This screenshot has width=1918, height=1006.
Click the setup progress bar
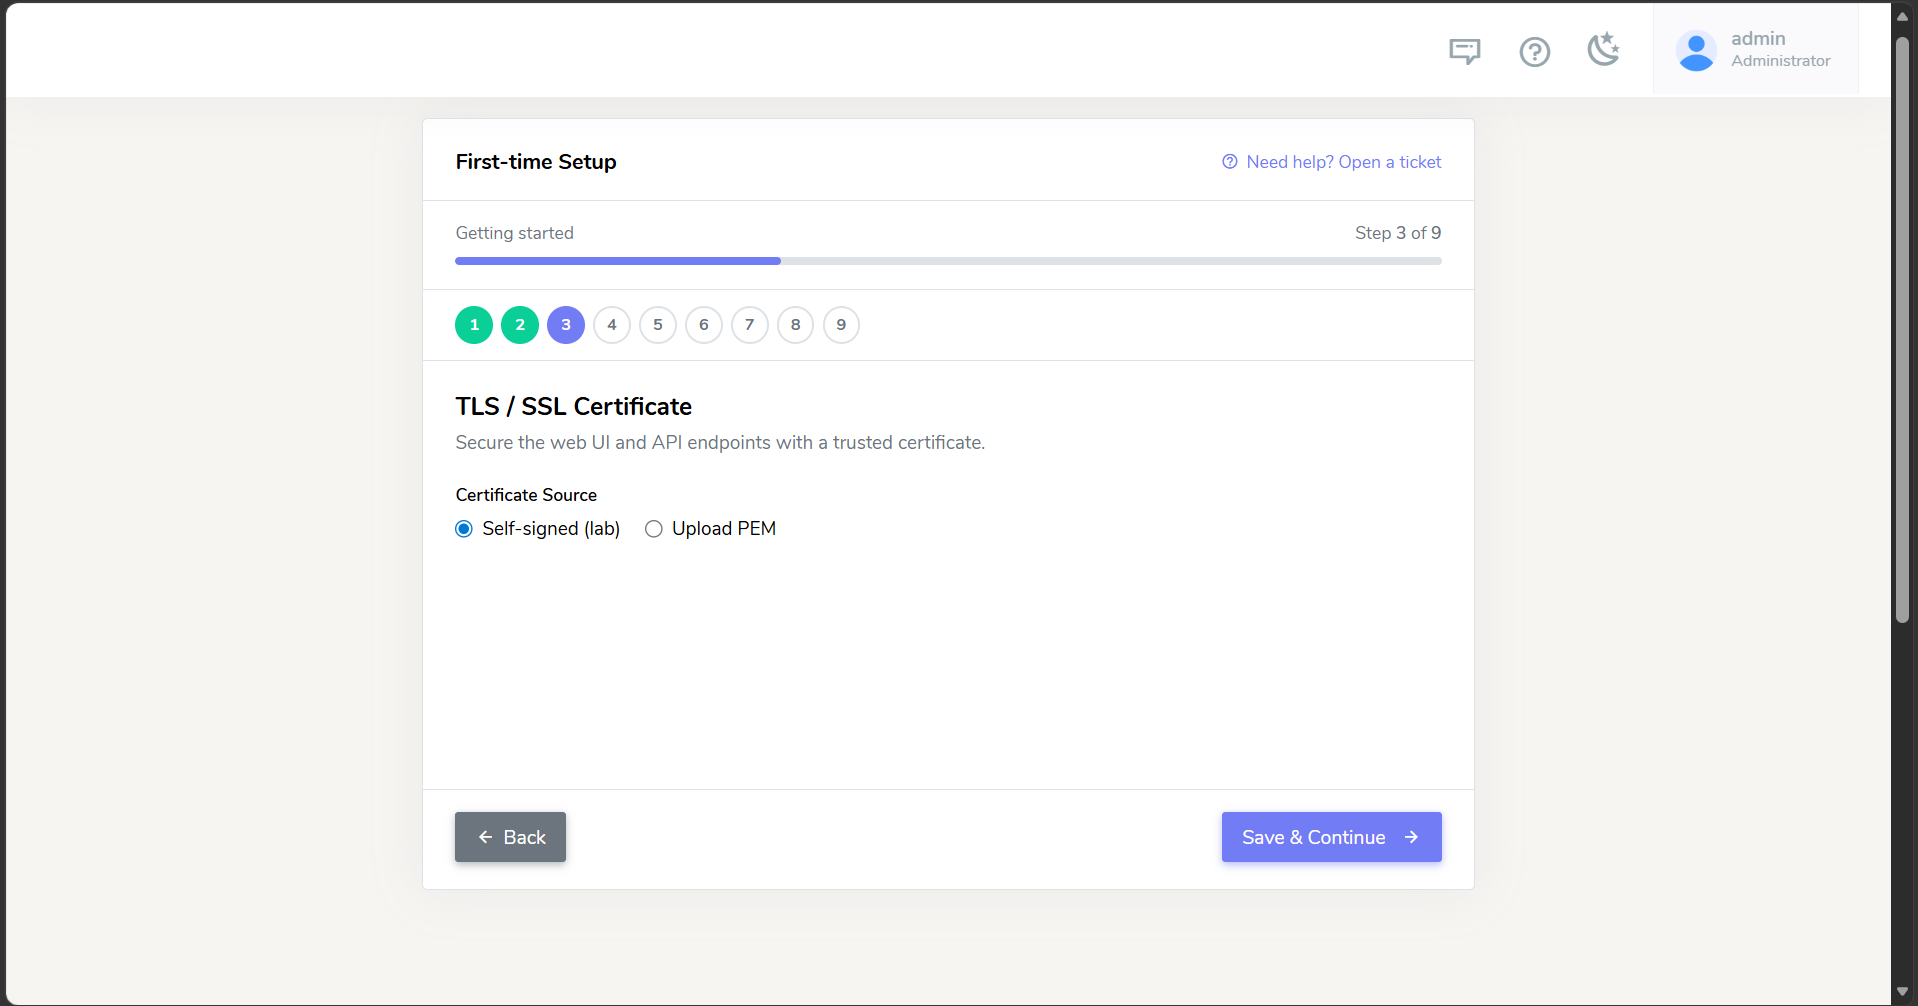click(948, 261)
